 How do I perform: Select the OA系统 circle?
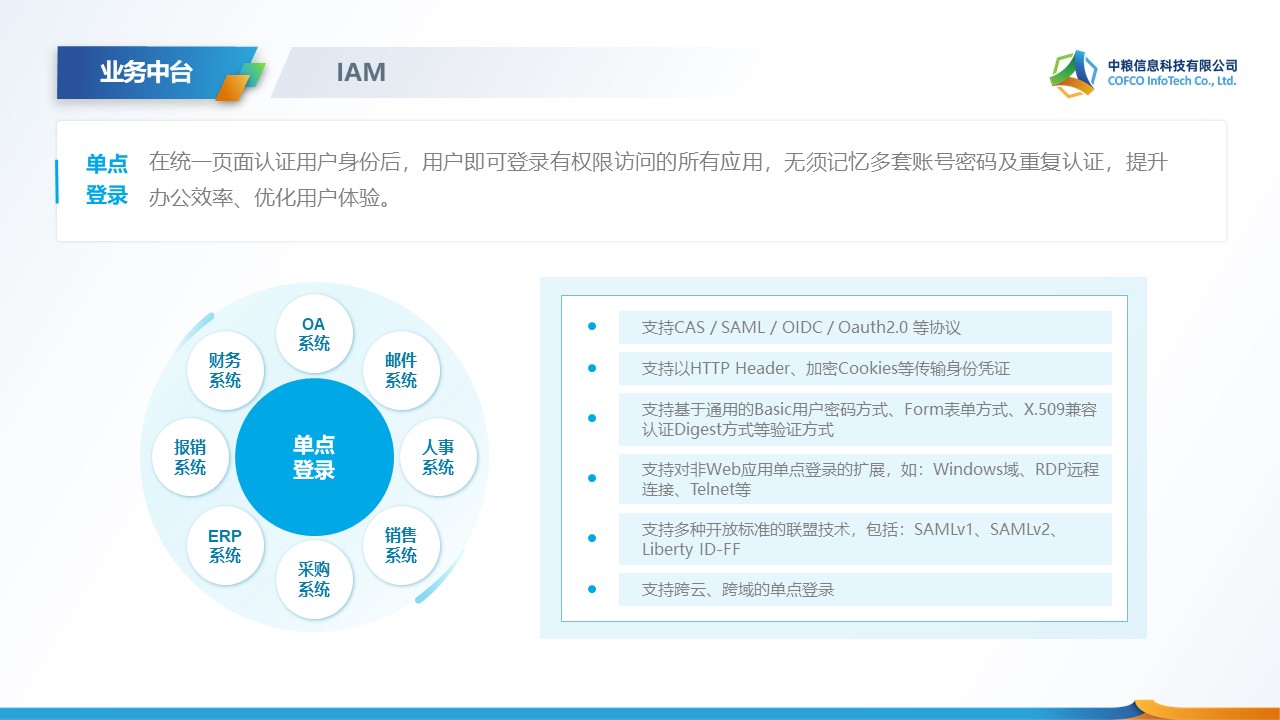pyautogui.click(x=314, y=334)
